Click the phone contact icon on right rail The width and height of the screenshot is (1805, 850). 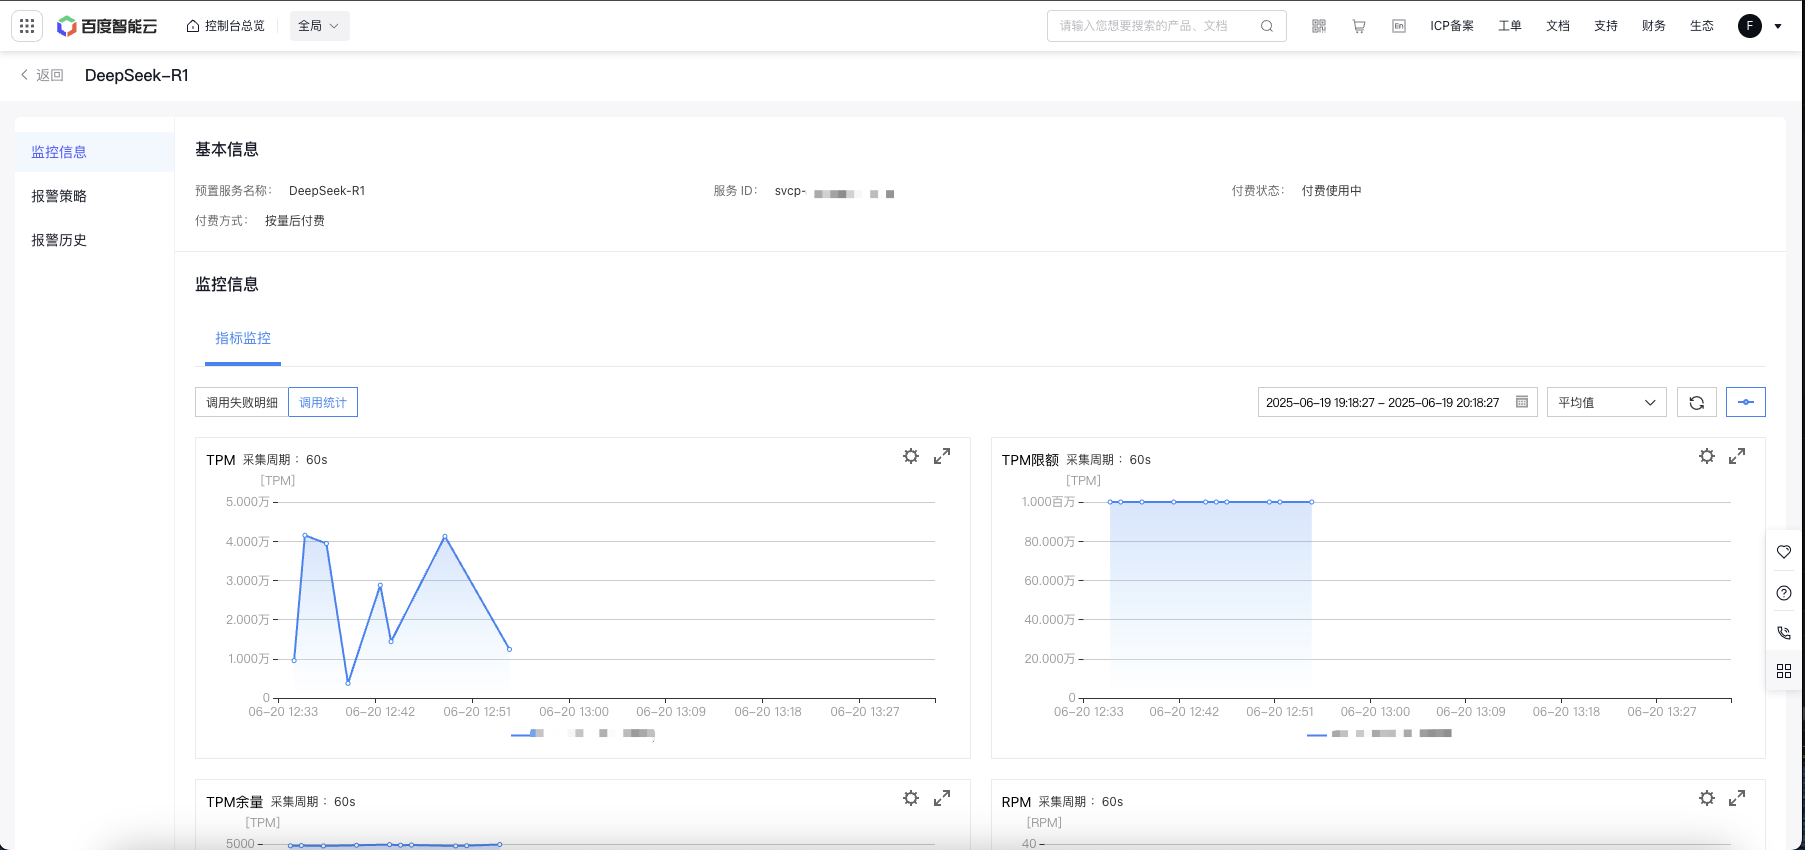pyautogui.click(x=1784, y=632)
